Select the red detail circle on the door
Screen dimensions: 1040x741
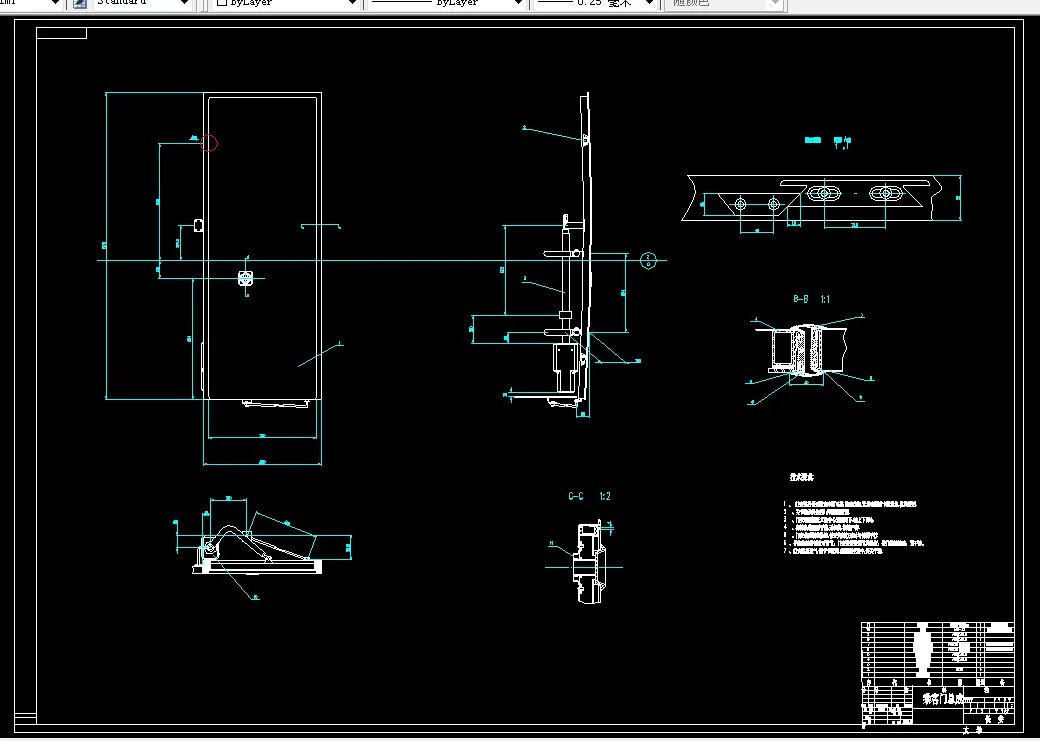[209, 143]
